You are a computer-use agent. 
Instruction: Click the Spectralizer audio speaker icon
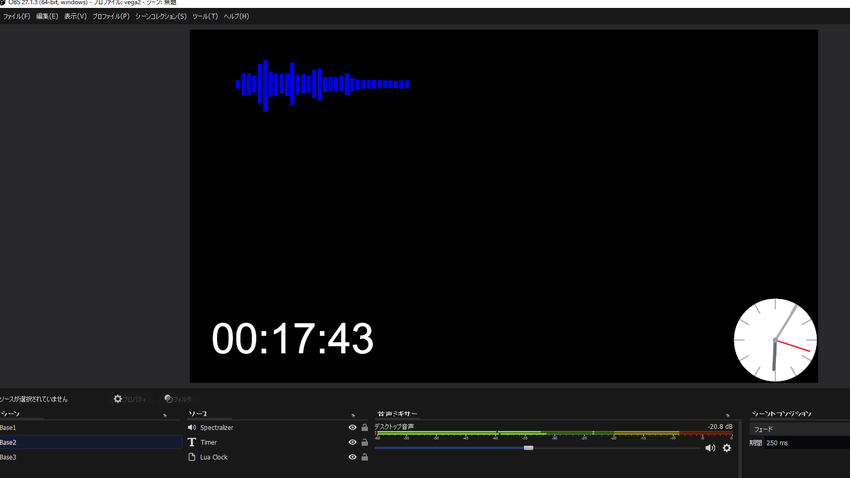tap(192, 428)
